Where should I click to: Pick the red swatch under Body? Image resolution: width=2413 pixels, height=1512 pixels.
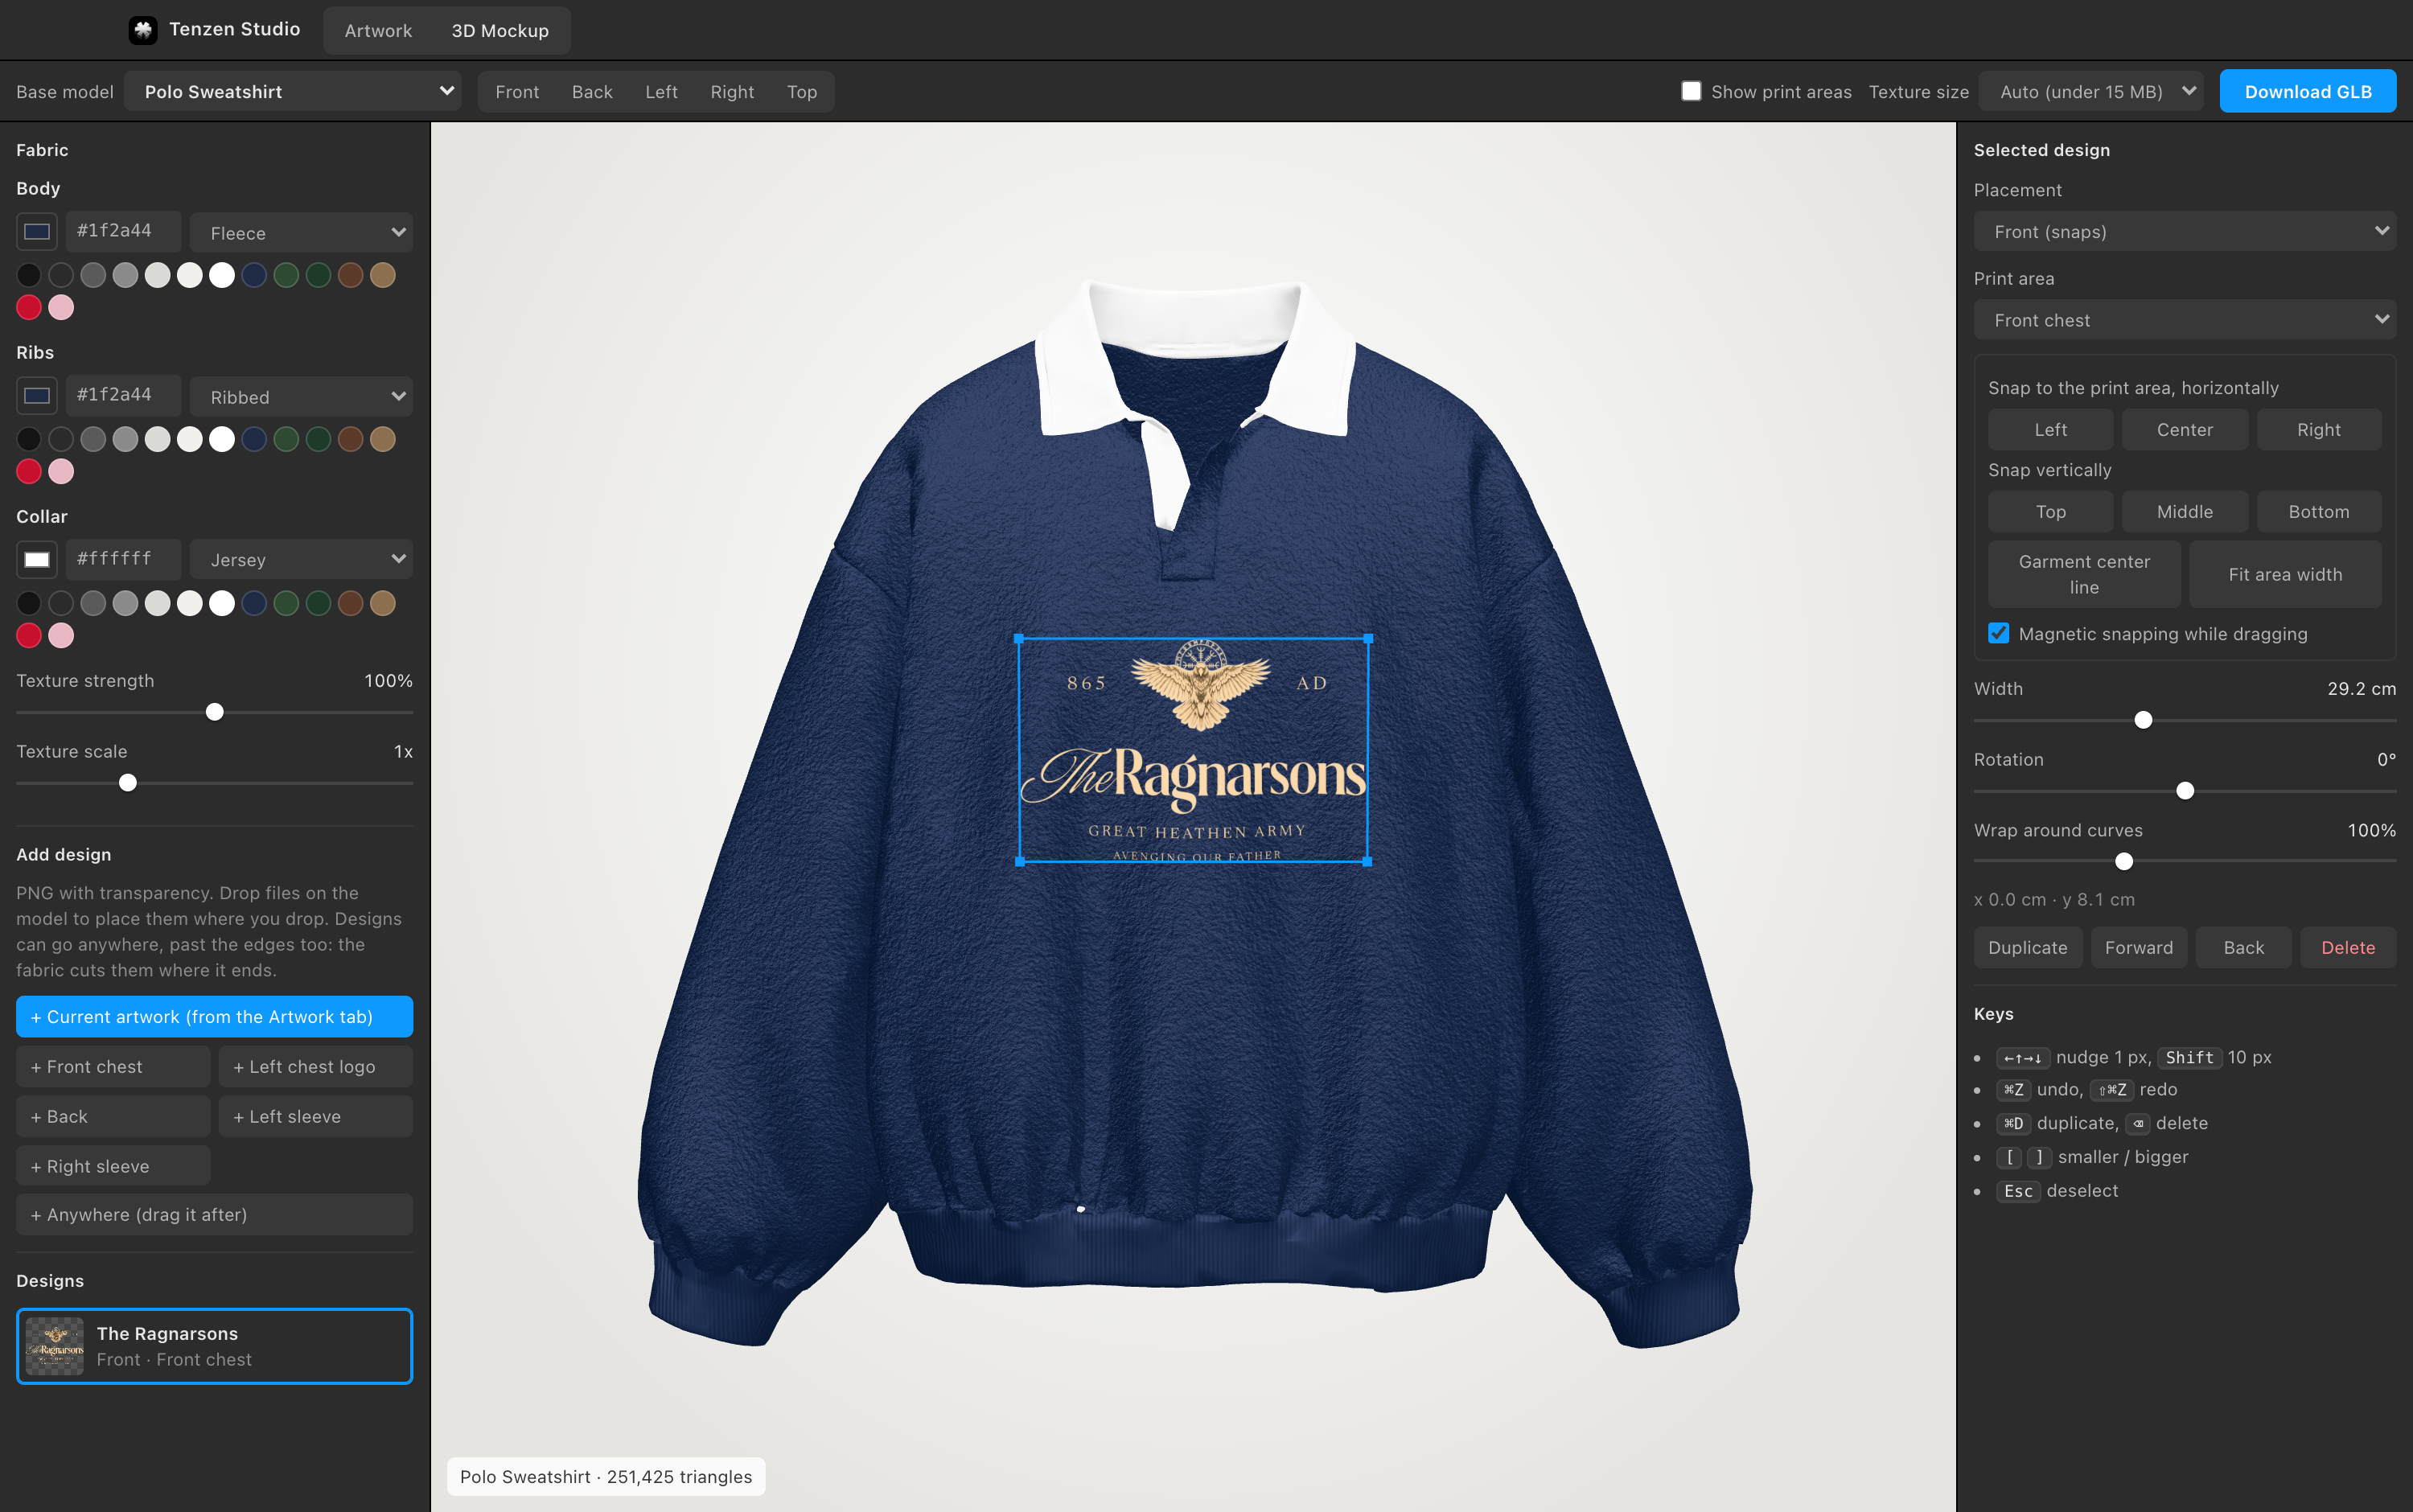[29, 307]
